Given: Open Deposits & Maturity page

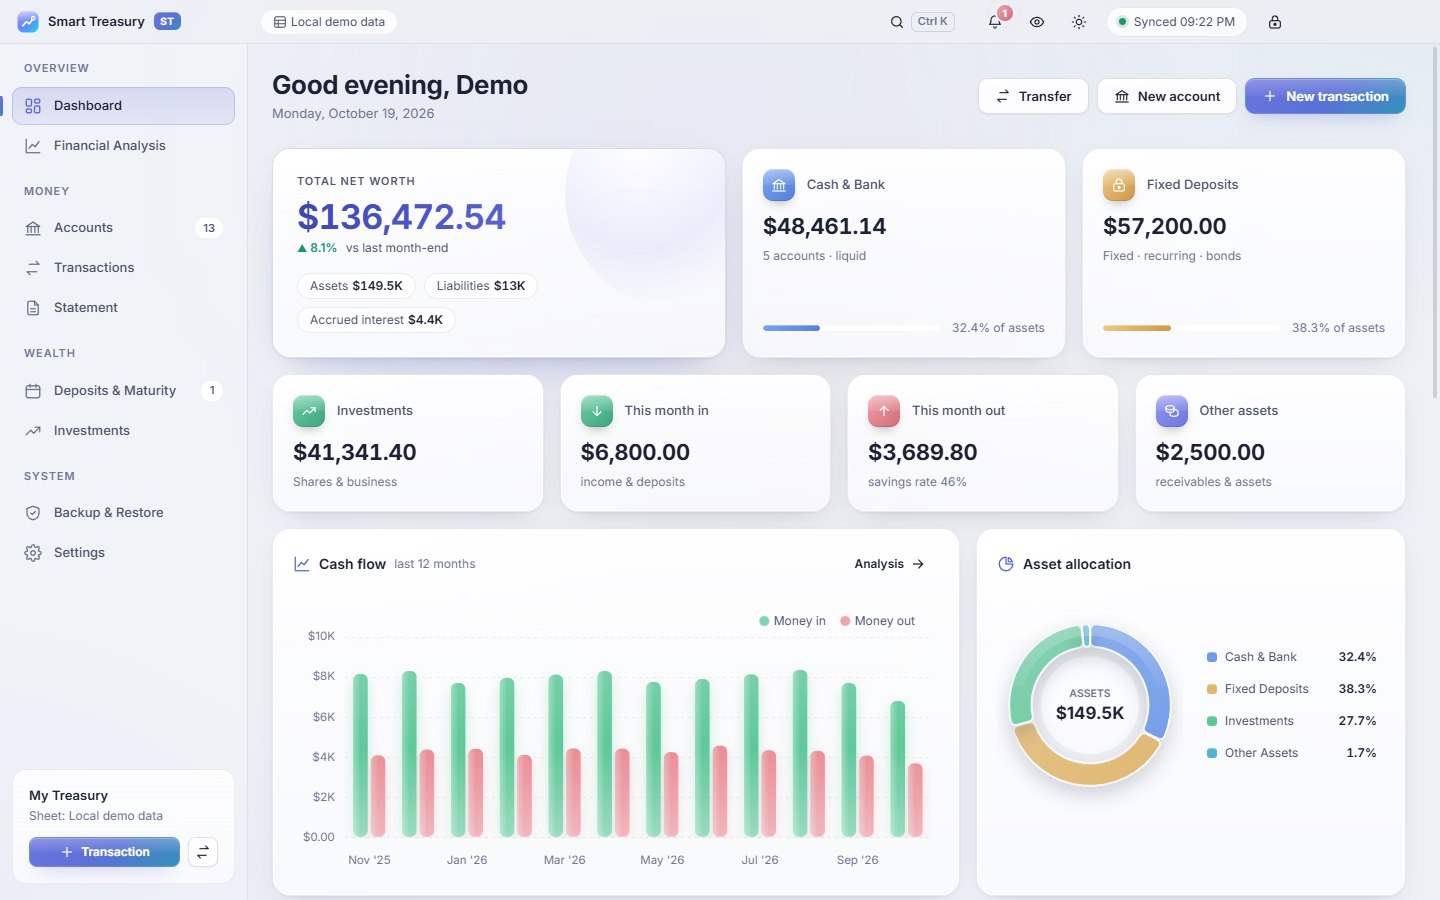Looking at the screenshot, I should (x=123, y=391).
